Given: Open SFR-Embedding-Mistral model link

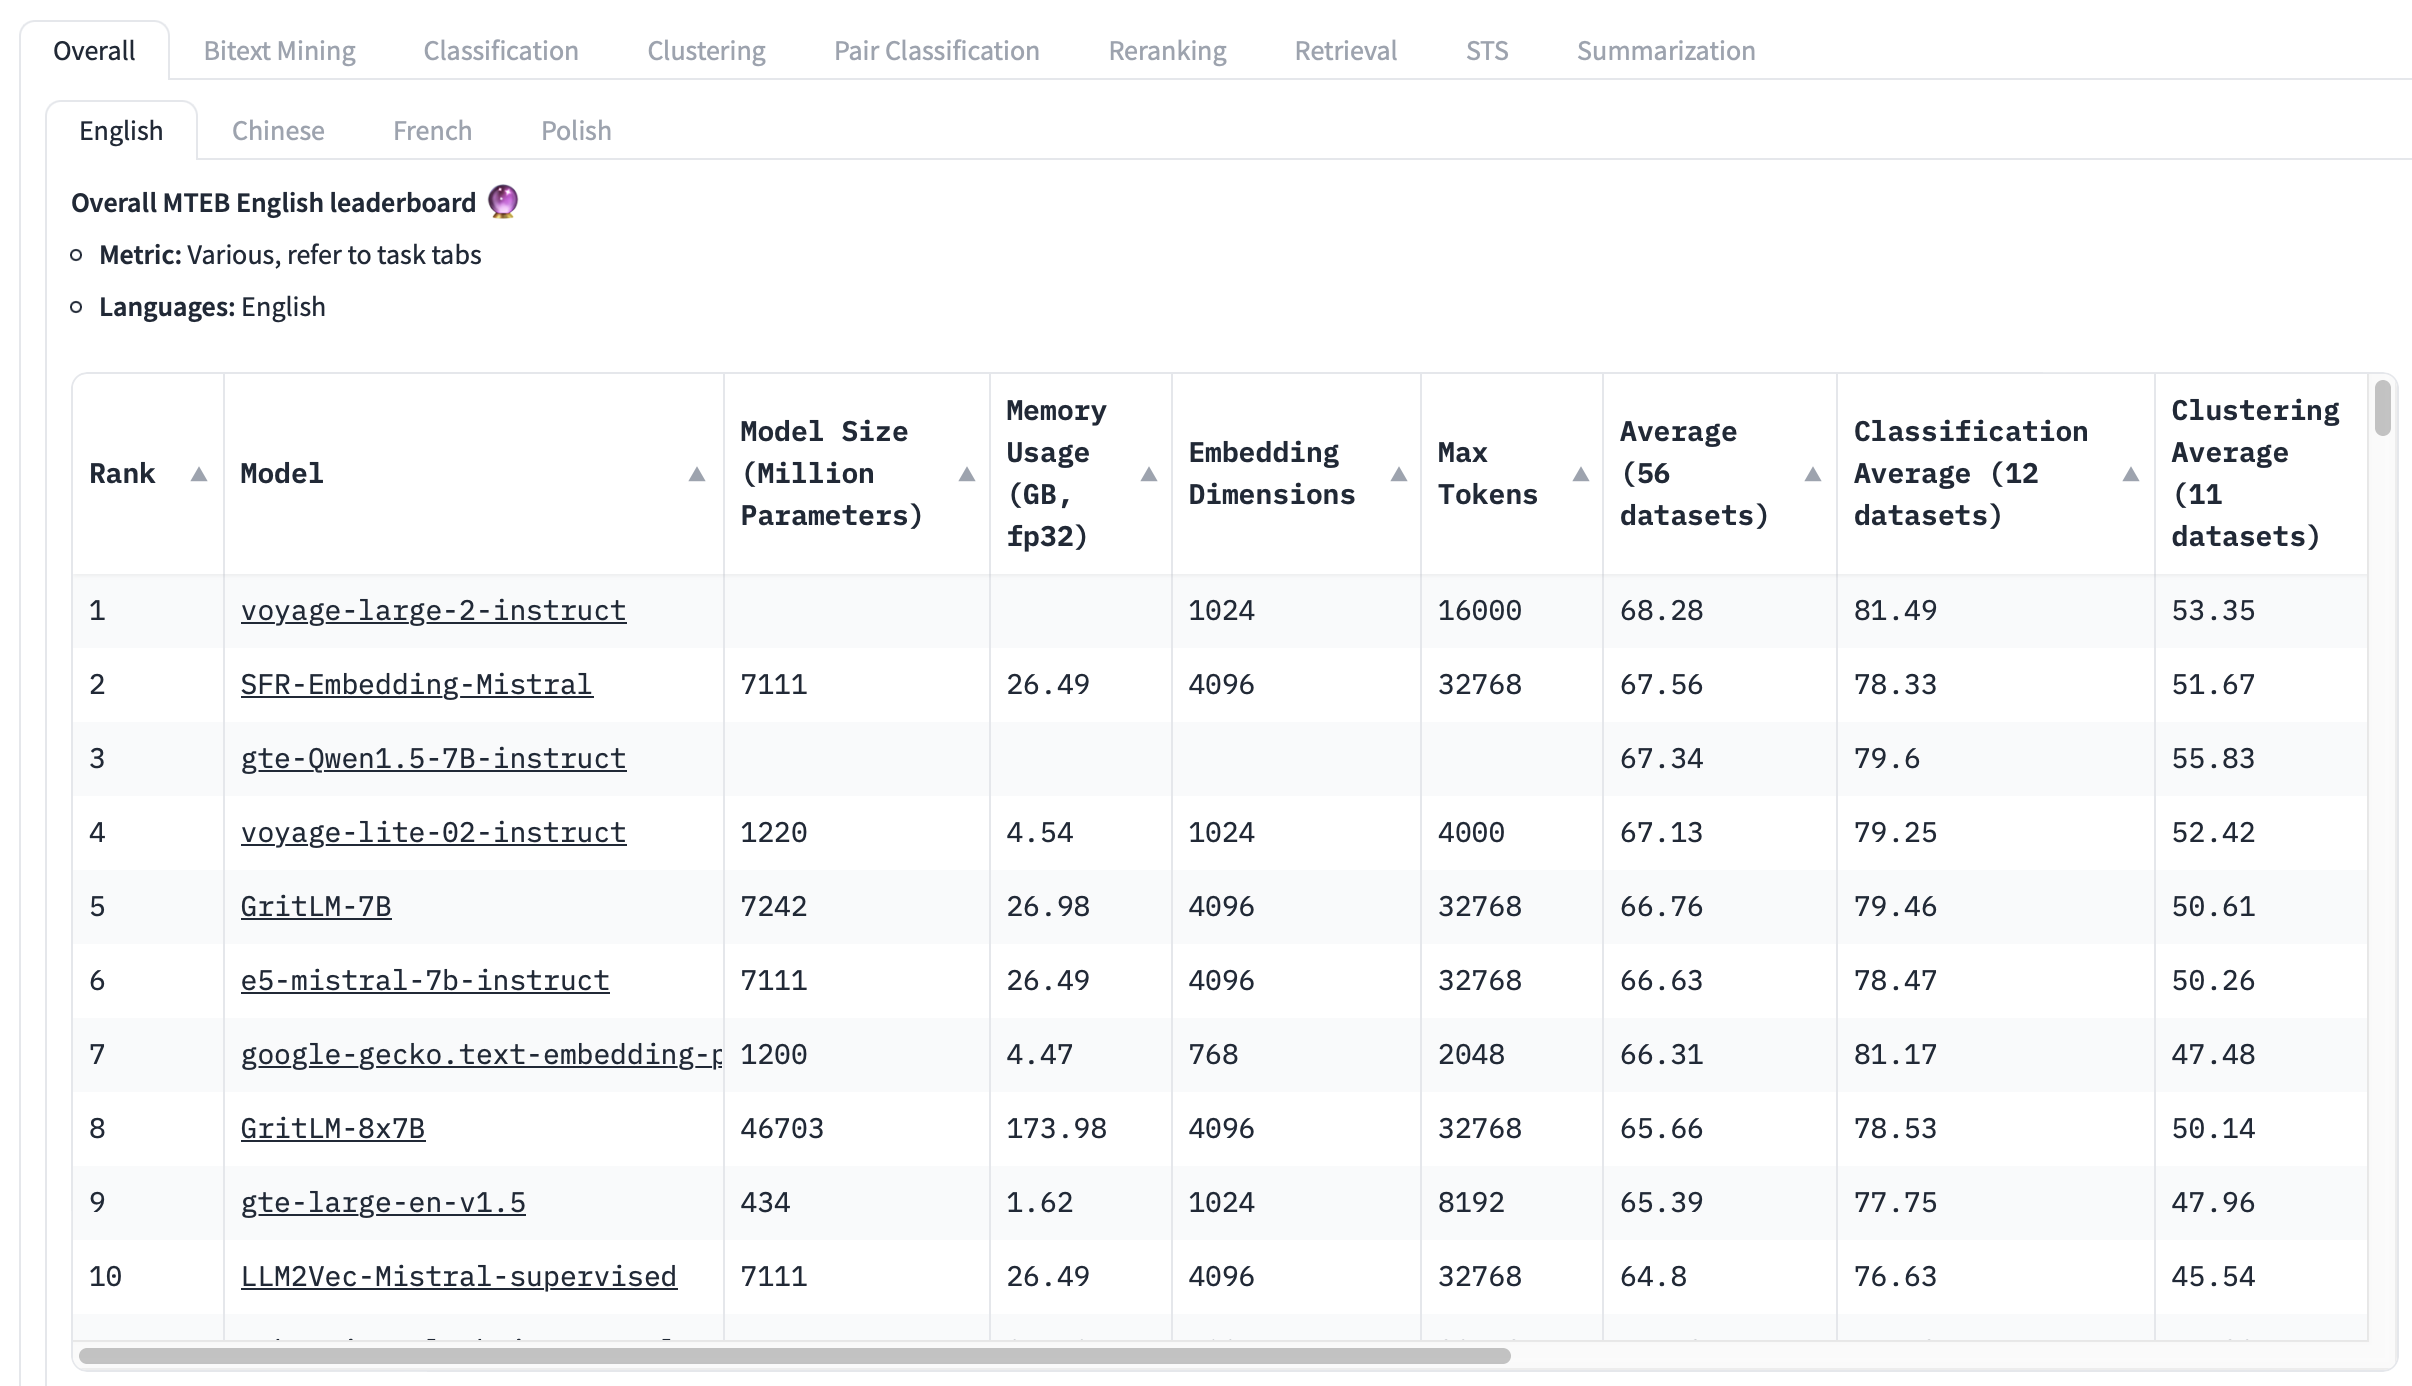Looking at the screenshot, I should click(x=416, y=685).
